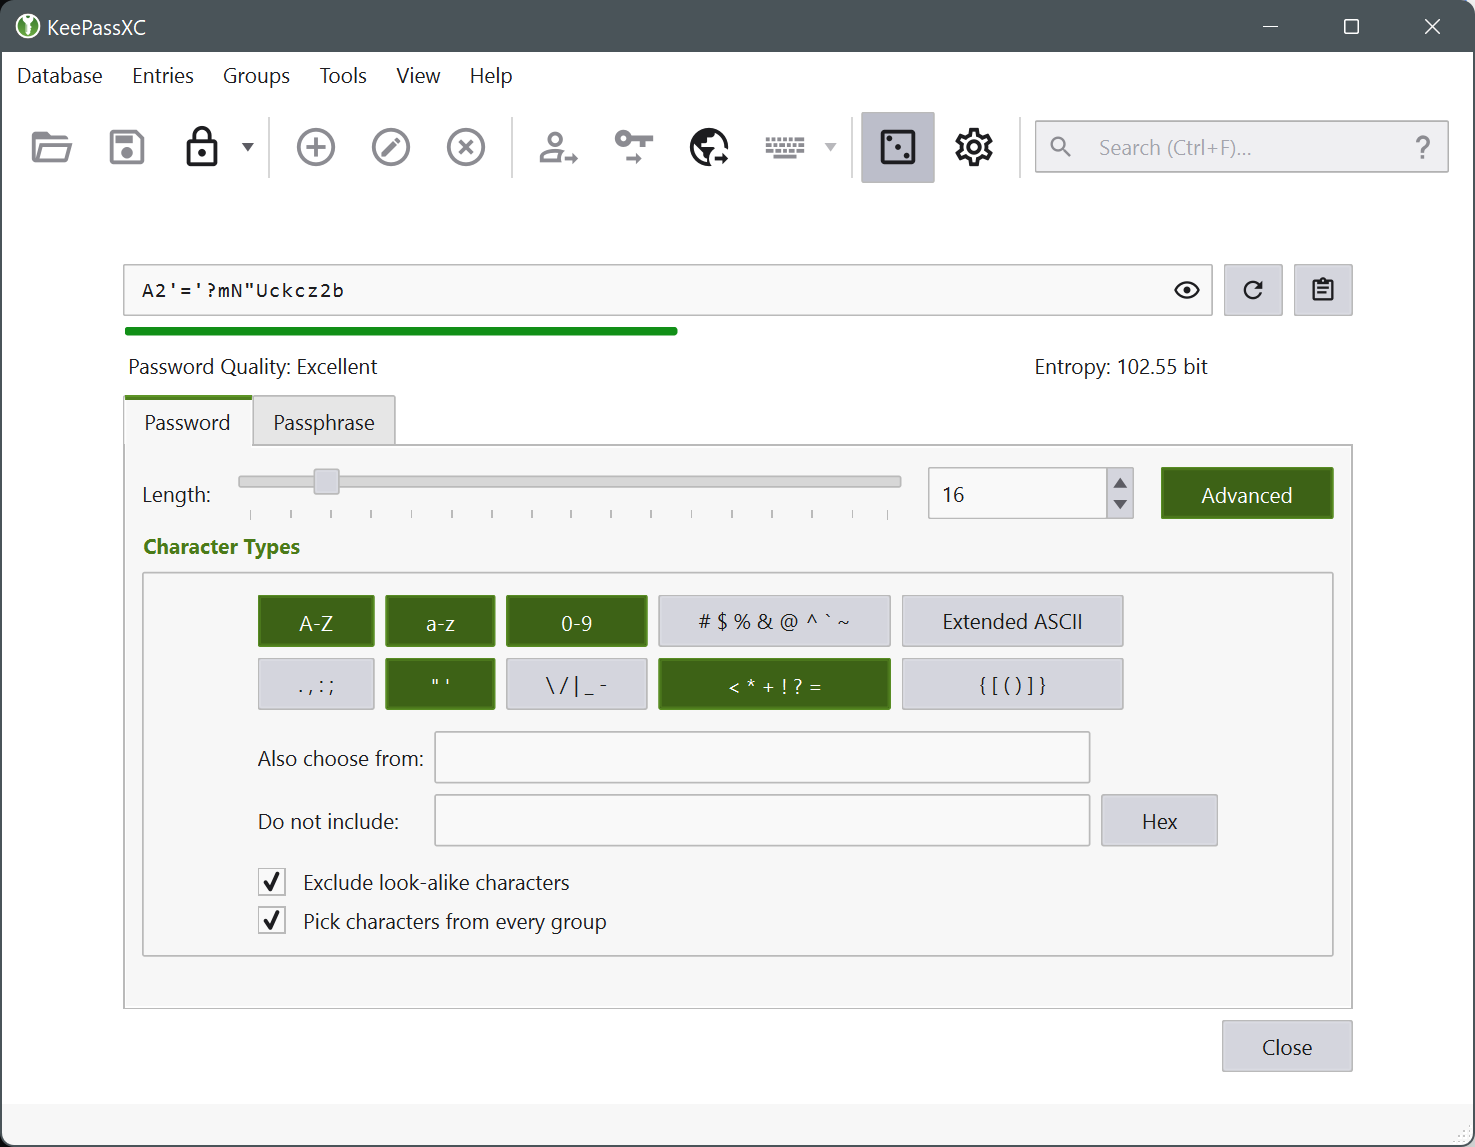Switch to the Passphrase tab
Viewport: 1475px width, 1147px height.
coord(323,422)
